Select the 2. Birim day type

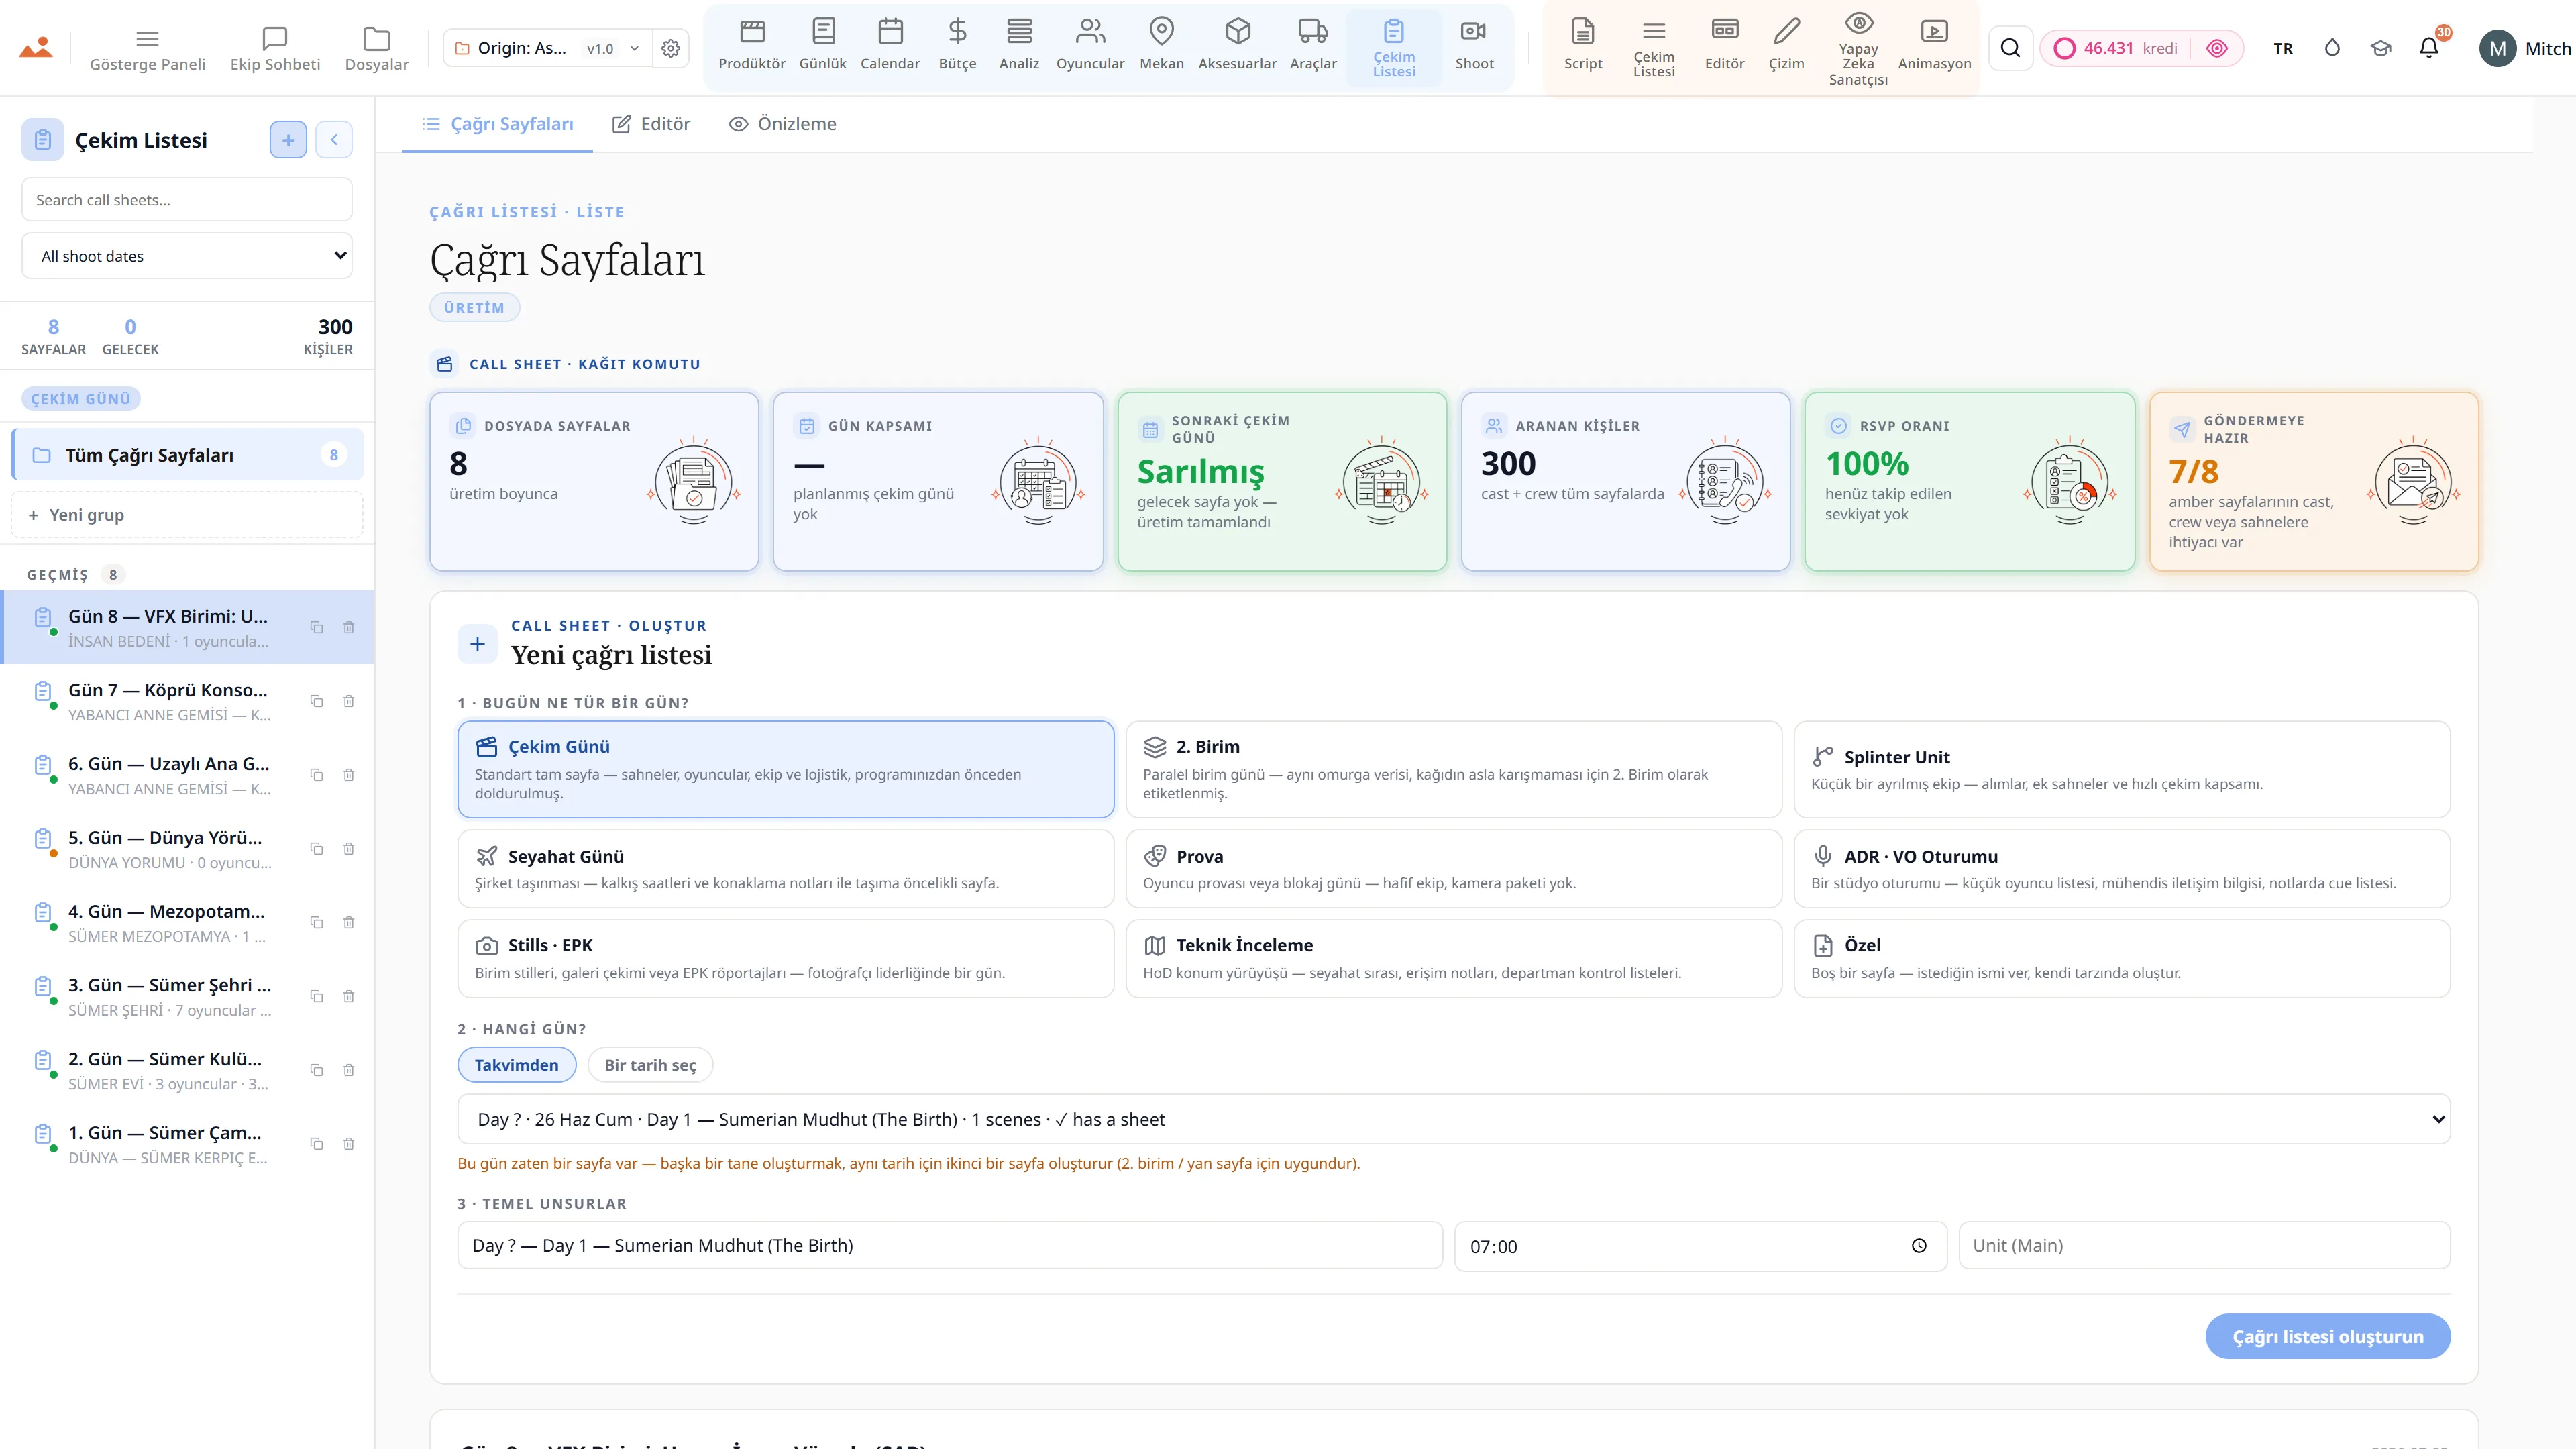1454,769
